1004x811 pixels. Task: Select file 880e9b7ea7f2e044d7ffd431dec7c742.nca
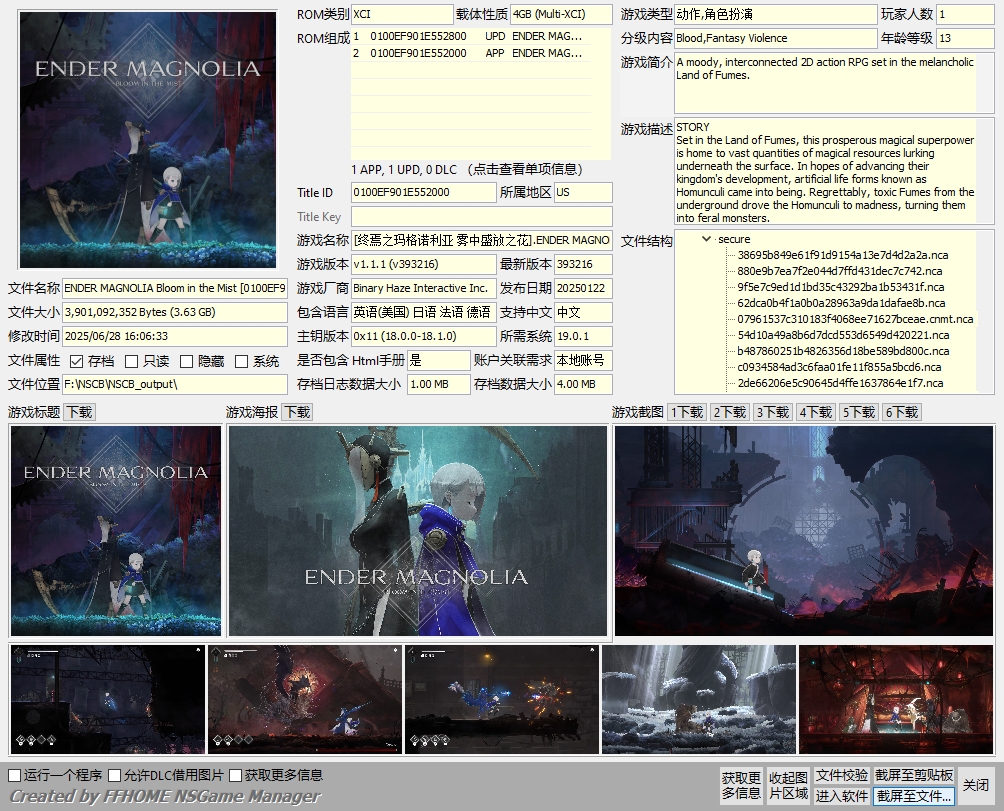point(839,271)
